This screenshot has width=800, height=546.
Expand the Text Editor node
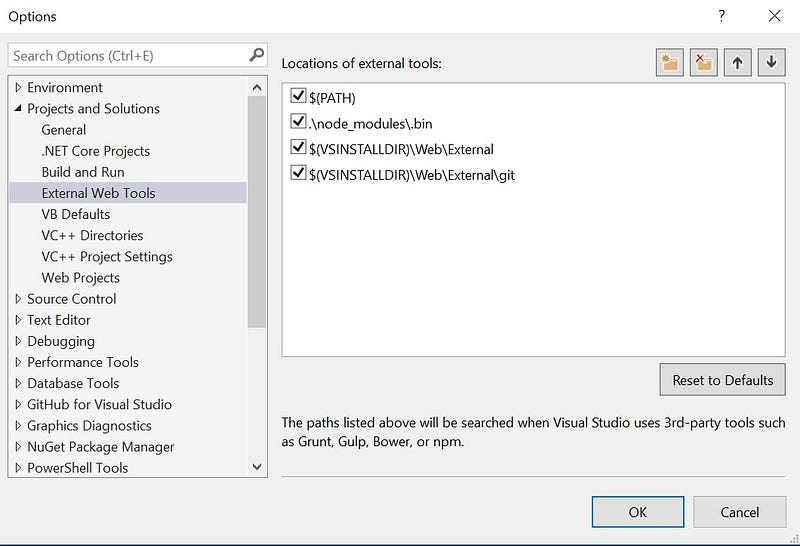(18, 320)
